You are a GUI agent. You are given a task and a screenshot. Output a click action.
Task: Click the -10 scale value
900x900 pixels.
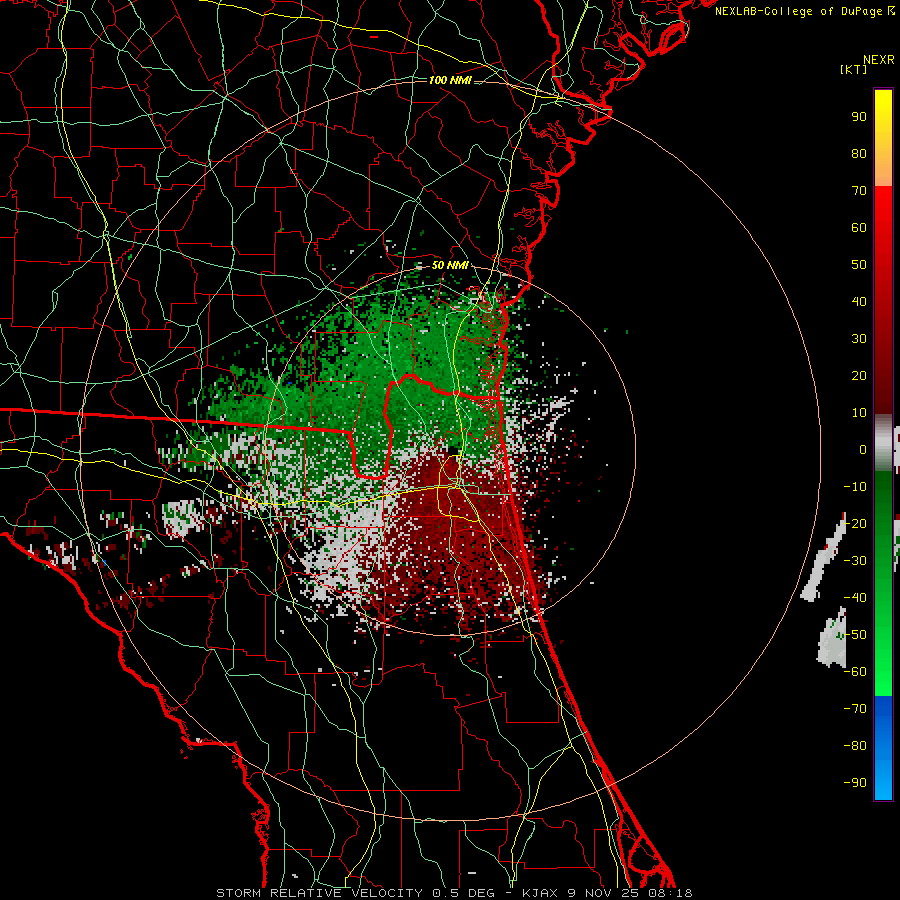pyautogui.click(x=855, y=487)
